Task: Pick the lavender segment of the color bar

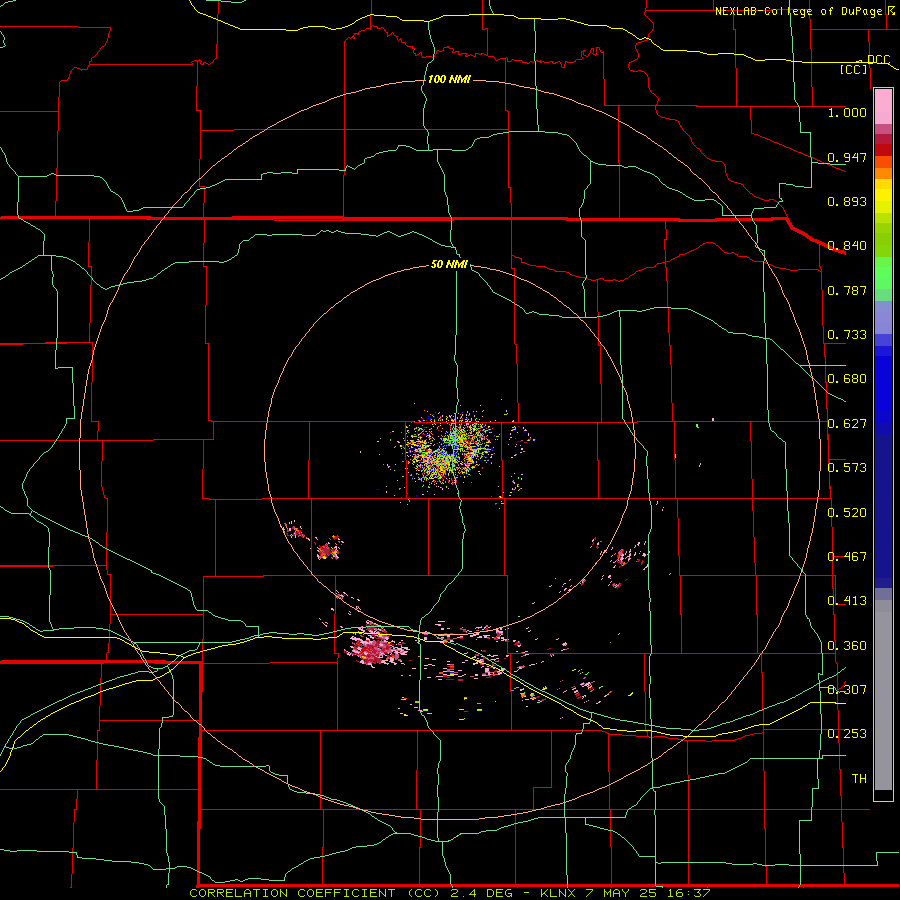Action: [x=883, y=317]
